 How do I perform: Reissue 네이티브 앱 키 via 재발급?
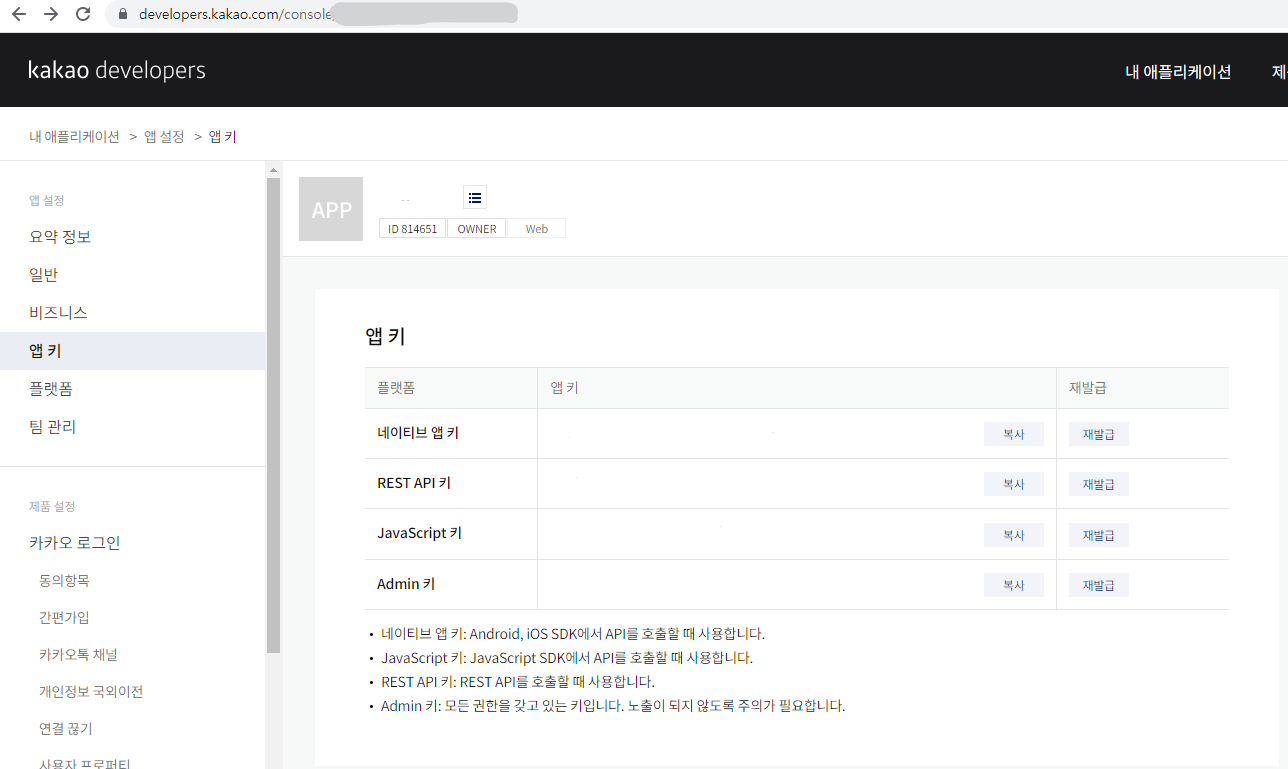point(1098,434)
